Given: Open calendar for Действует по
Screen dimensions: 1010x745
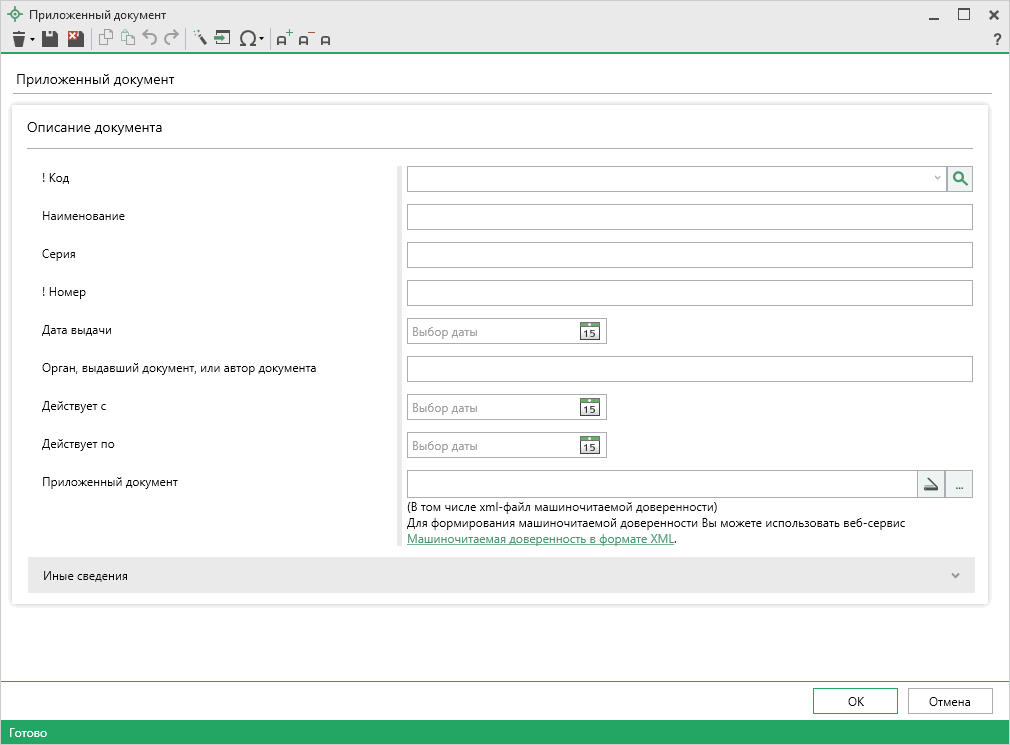Looking at the screenshot, I should 589,445.
